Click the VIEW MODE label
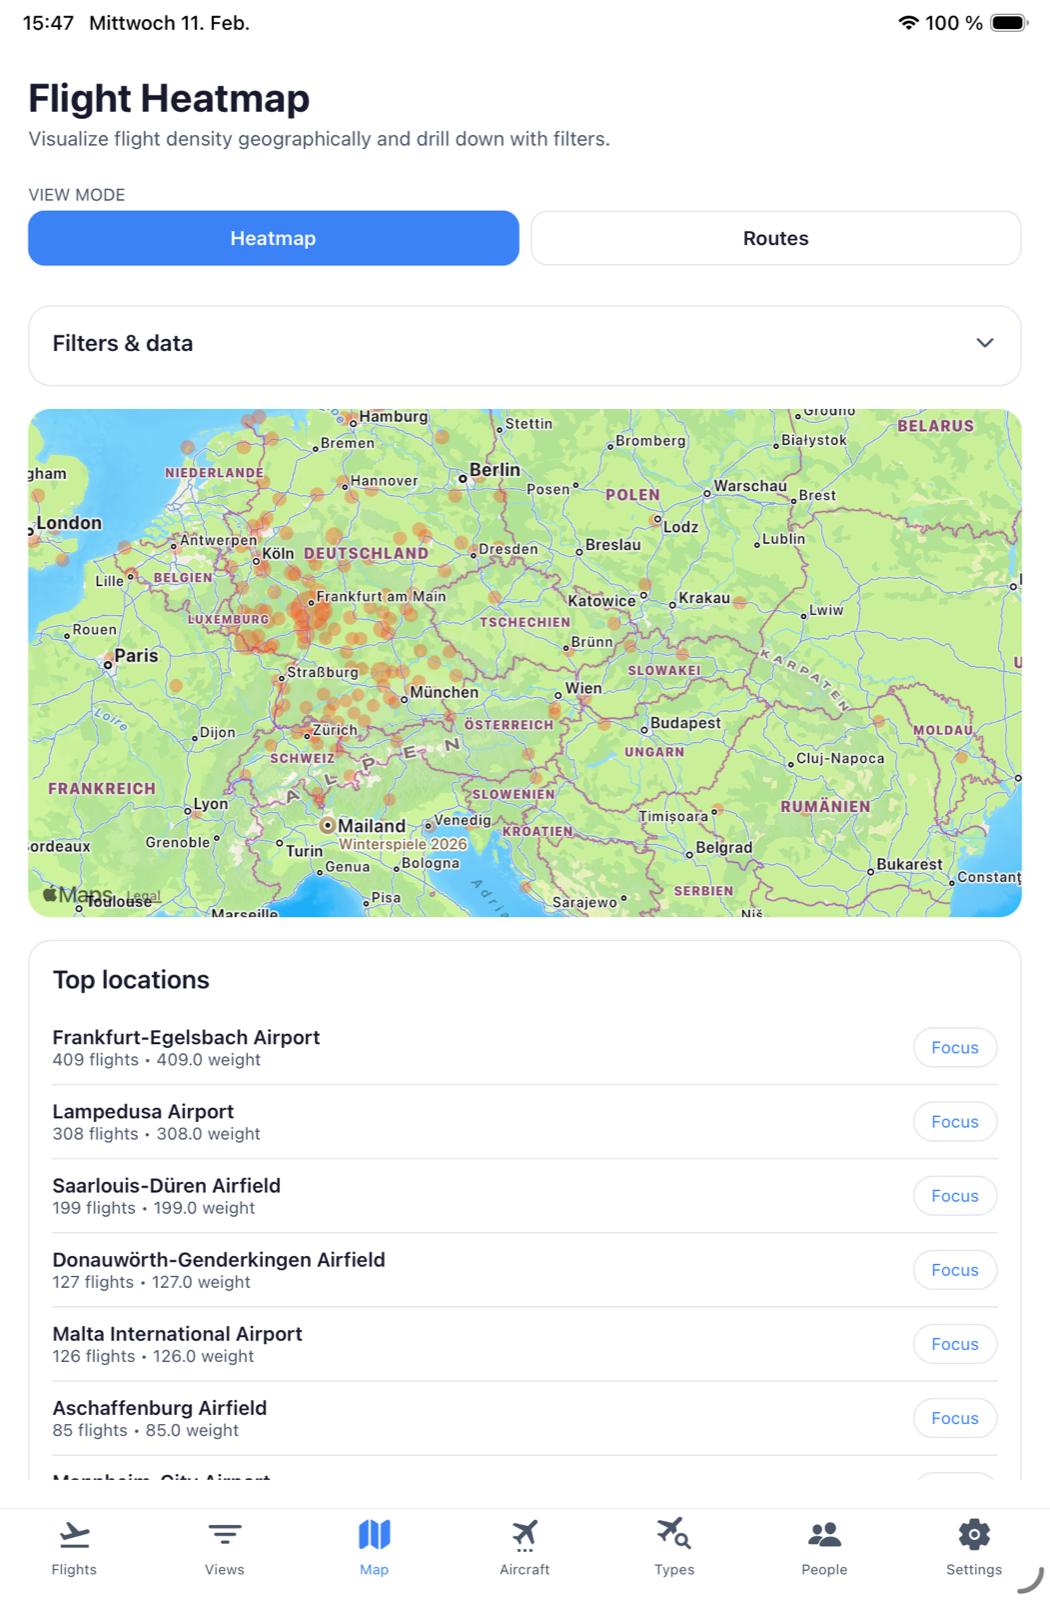Viewport: 1050px width, 1600px height. [x=77, y=195]
